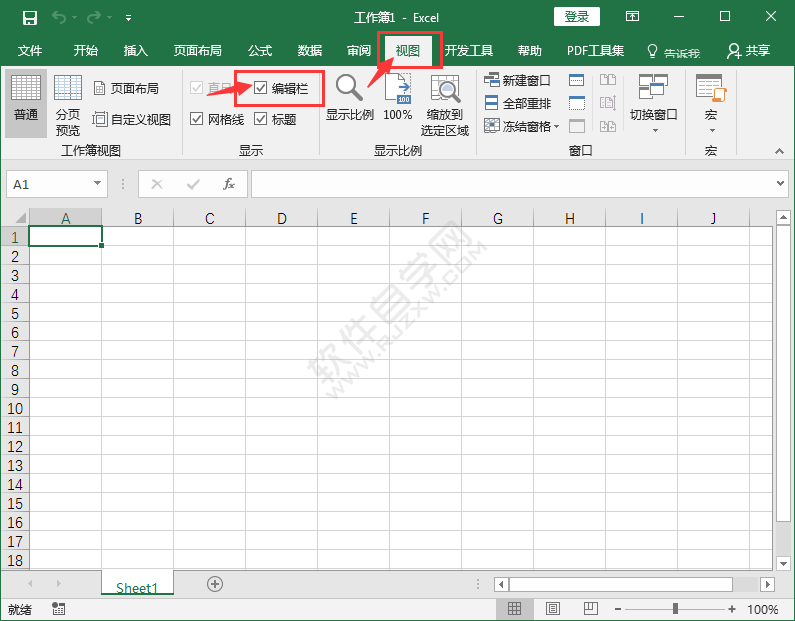Switch to the Insert (插入) tab
795x621 pixels.
click(135, 51)
